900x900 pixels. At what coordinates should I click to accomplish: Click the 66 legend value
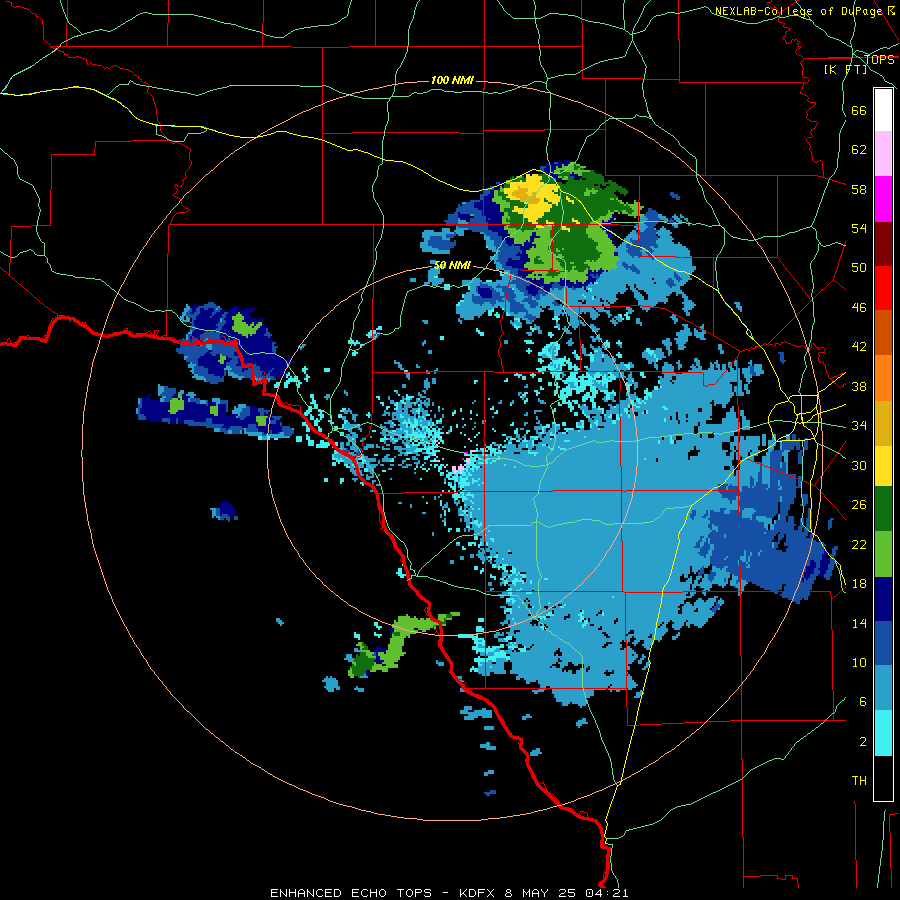pos(859,110)
